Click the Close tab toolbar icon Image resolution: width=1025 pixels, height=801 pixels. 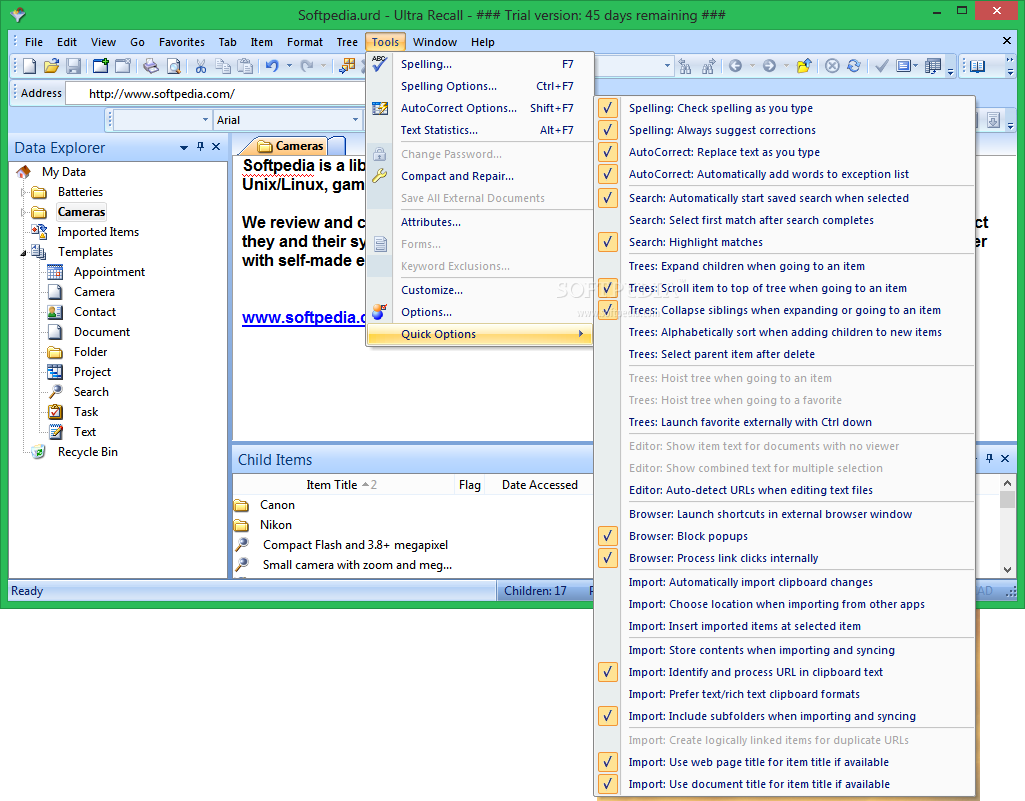[123, 65]
